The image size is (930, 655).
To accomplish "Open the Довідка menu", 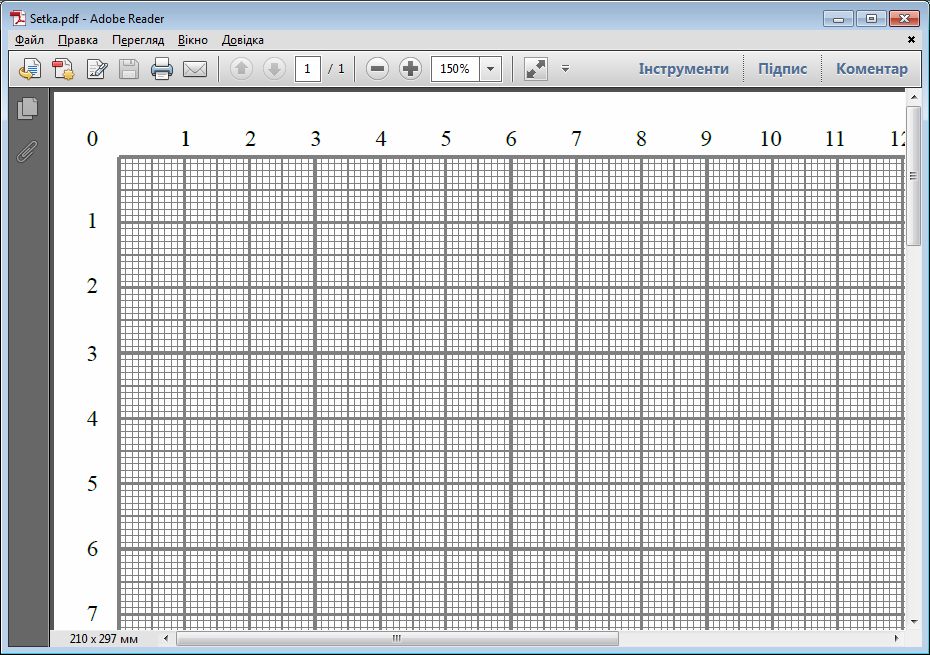I will (243, 40).
